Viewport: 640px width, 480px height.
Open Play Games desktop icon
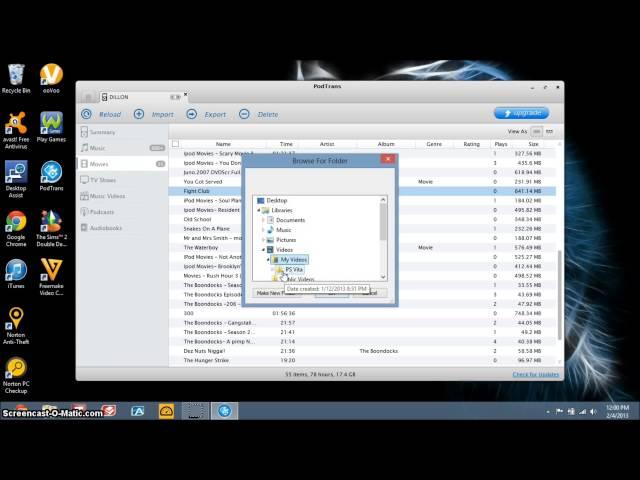point(51,127)
